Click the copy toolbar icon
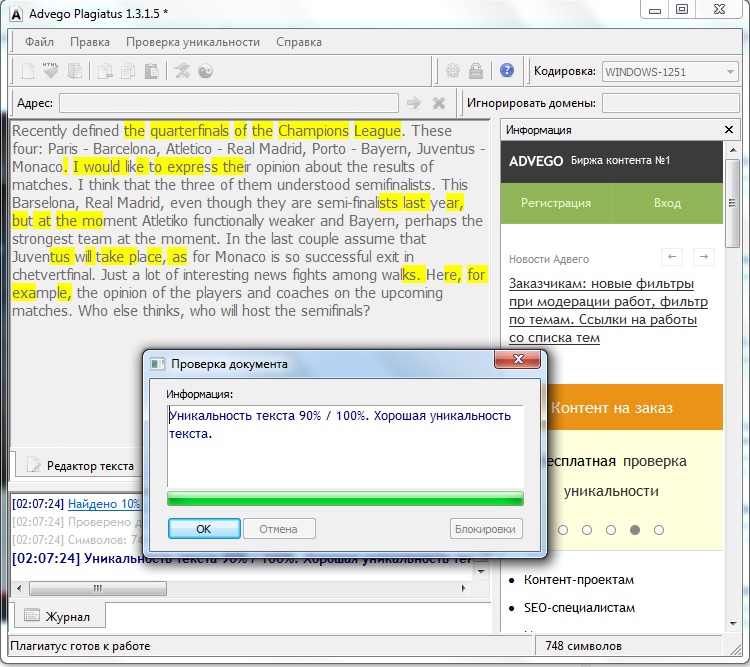The height and width of the screenshot is (667, 750). click(x=128, y=71)
